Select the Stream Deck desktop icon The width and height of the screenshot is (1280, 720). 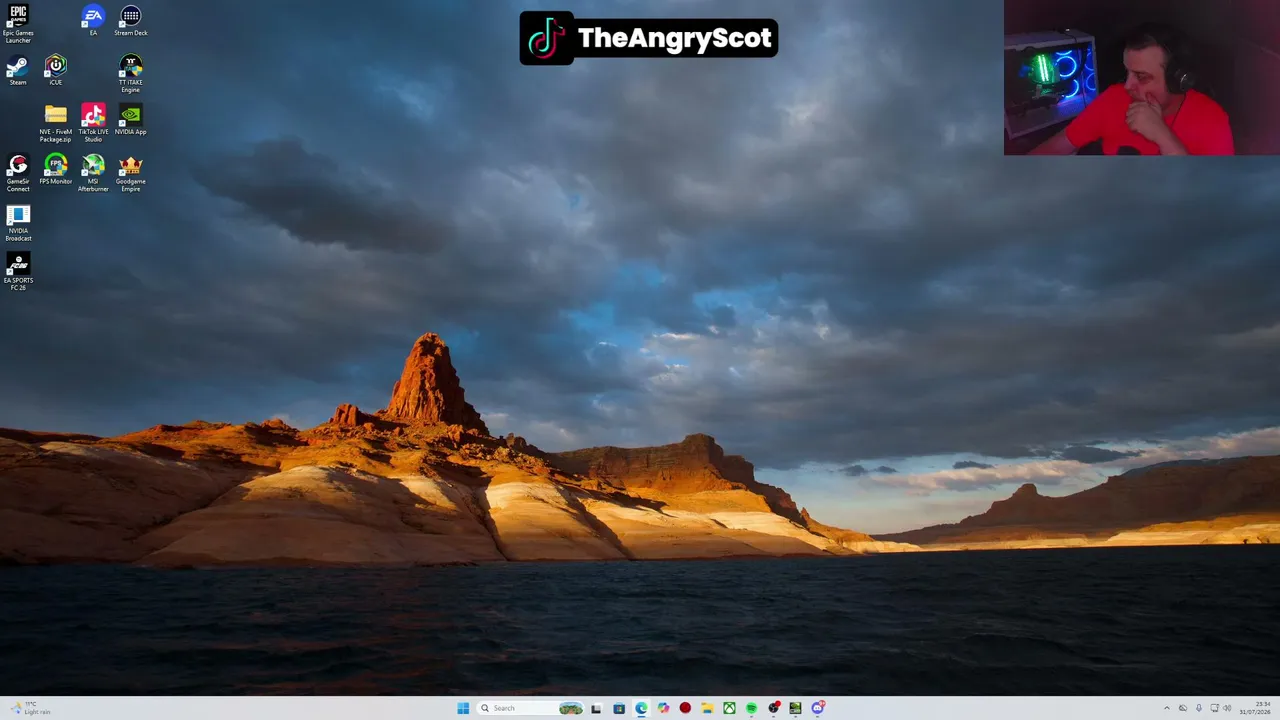click(131, 21)
